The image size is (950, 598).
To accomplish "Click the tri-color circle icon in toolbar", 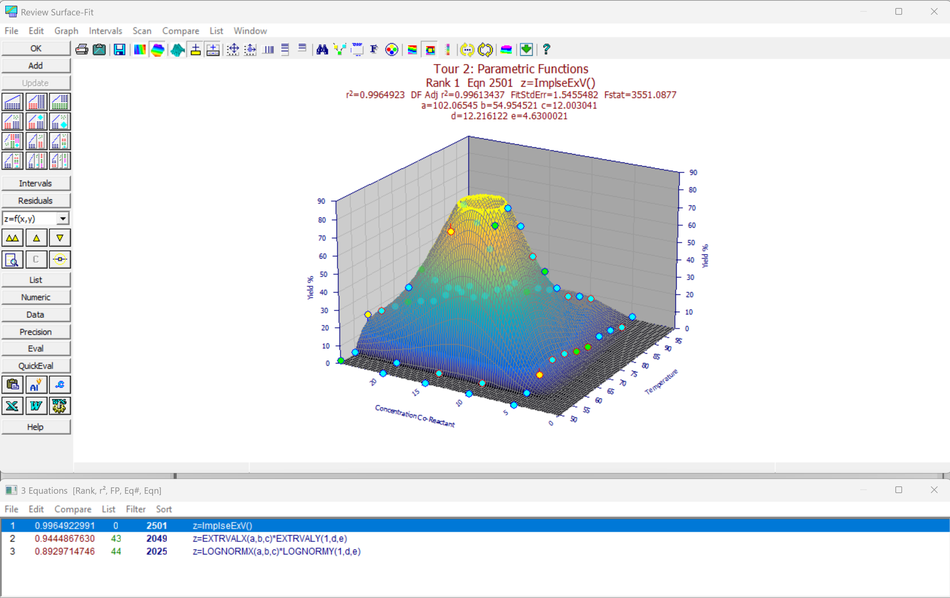I will 392,50.
